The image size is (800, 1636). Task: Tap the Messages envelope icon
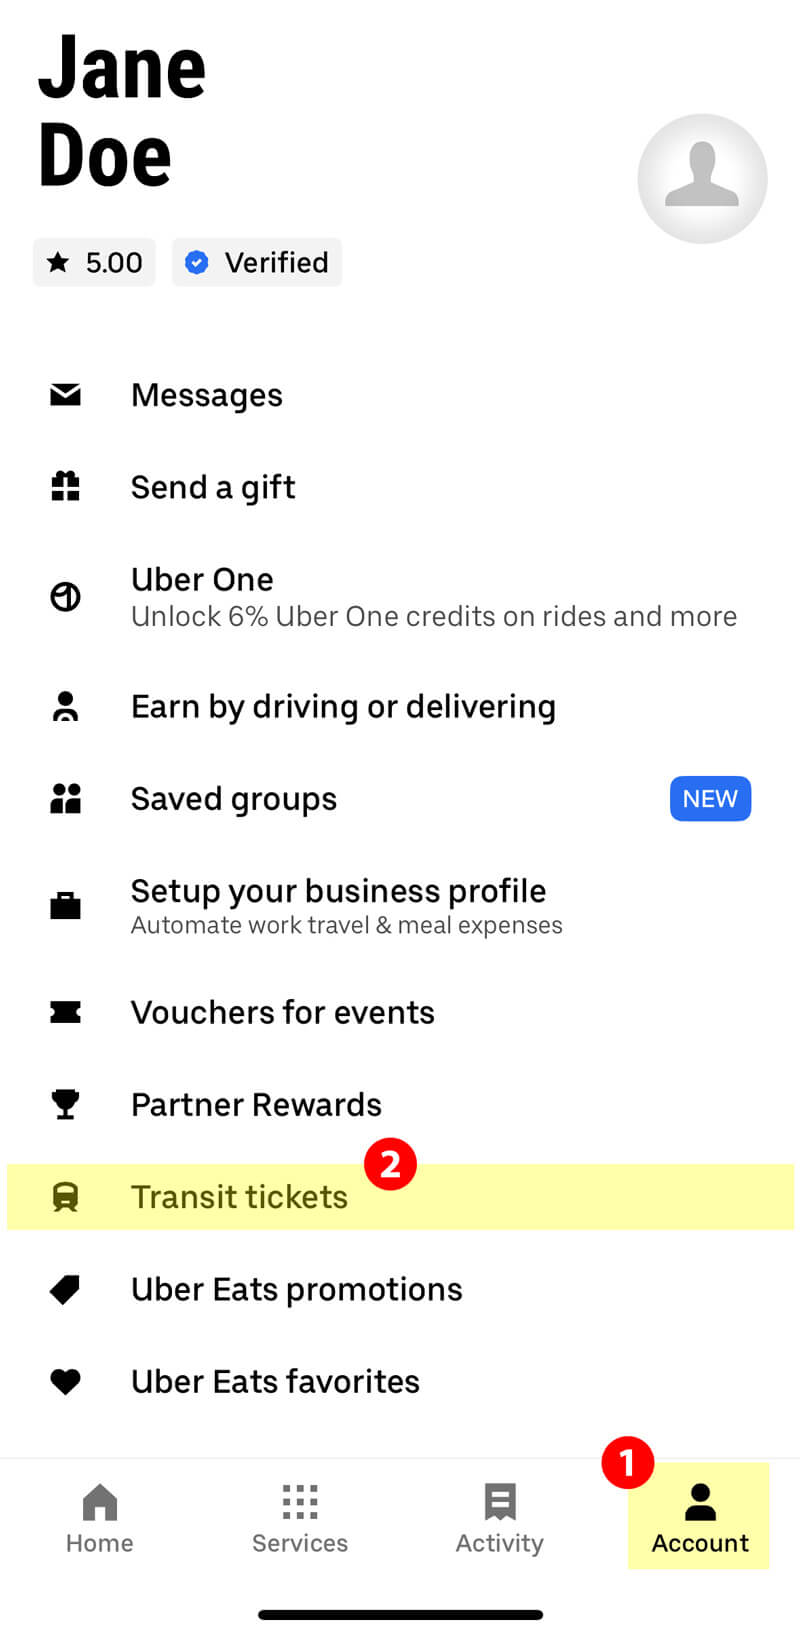(66, 395)
